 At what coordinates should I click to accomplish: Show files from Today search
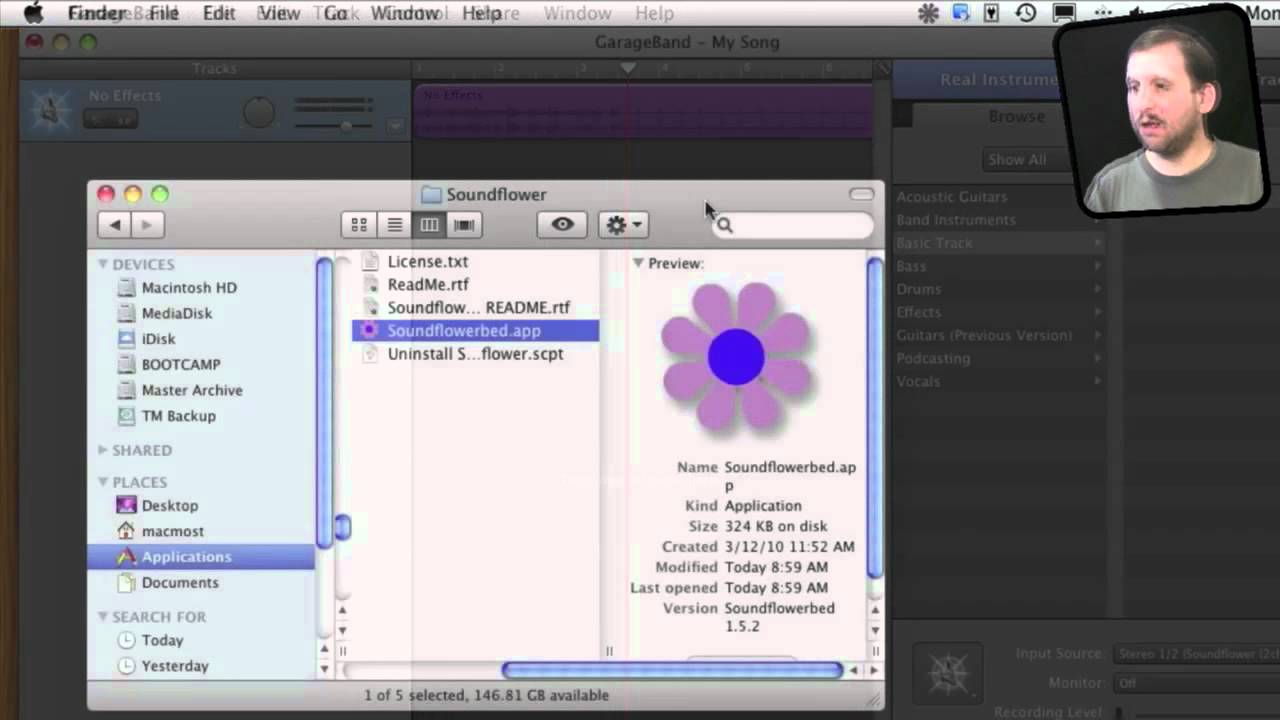[162, 640]
